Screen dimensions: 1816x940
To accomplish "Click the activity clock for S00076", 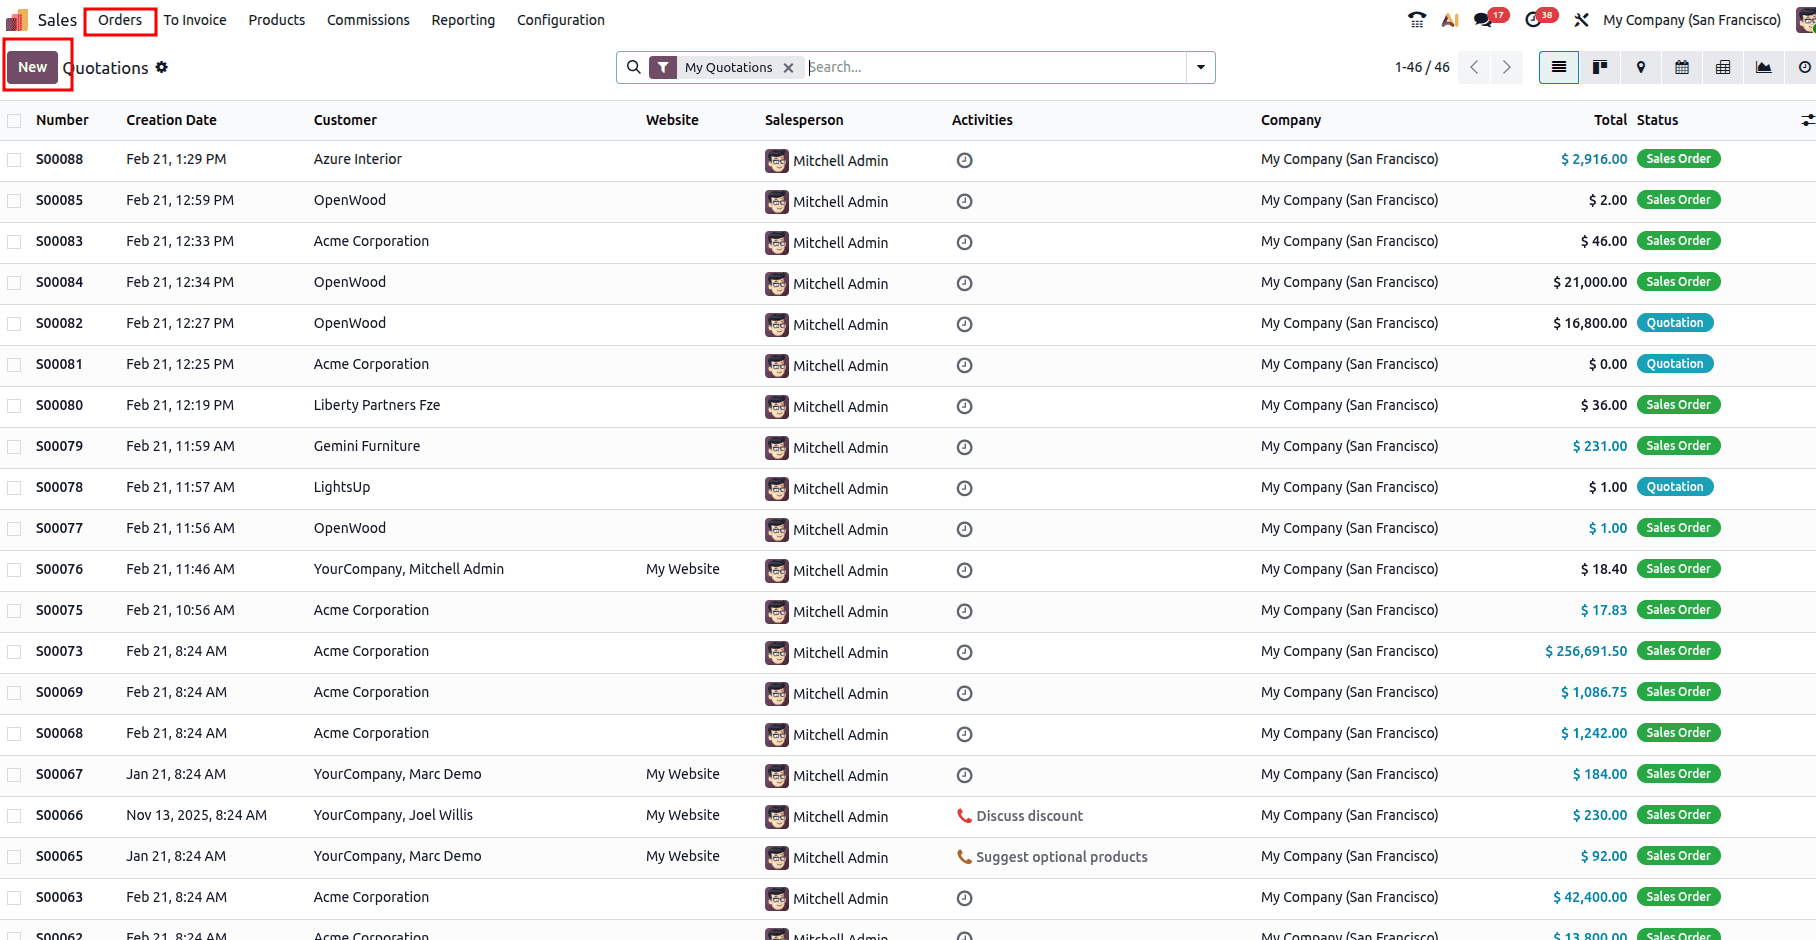I will click(965, 570).
